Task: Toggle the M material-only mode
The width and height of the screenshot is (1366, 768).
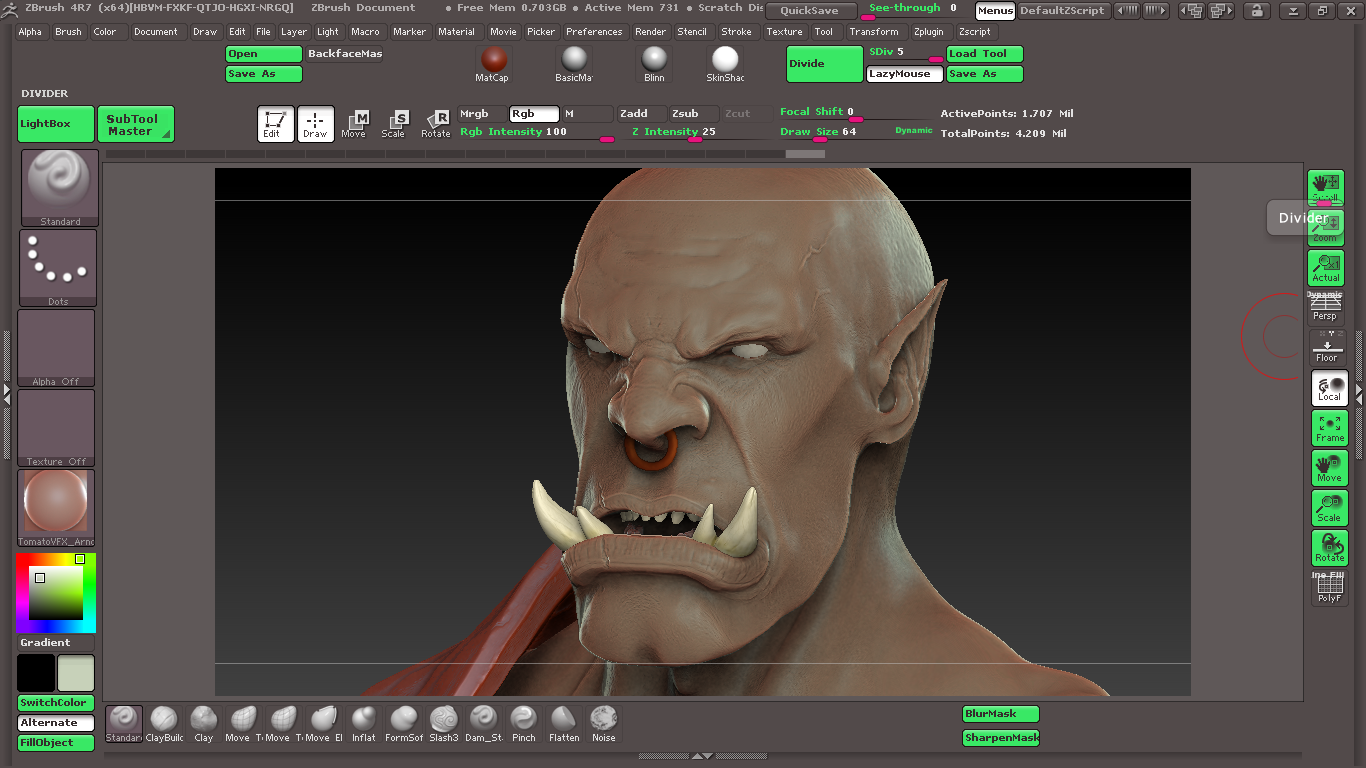Action: [587, 114]
